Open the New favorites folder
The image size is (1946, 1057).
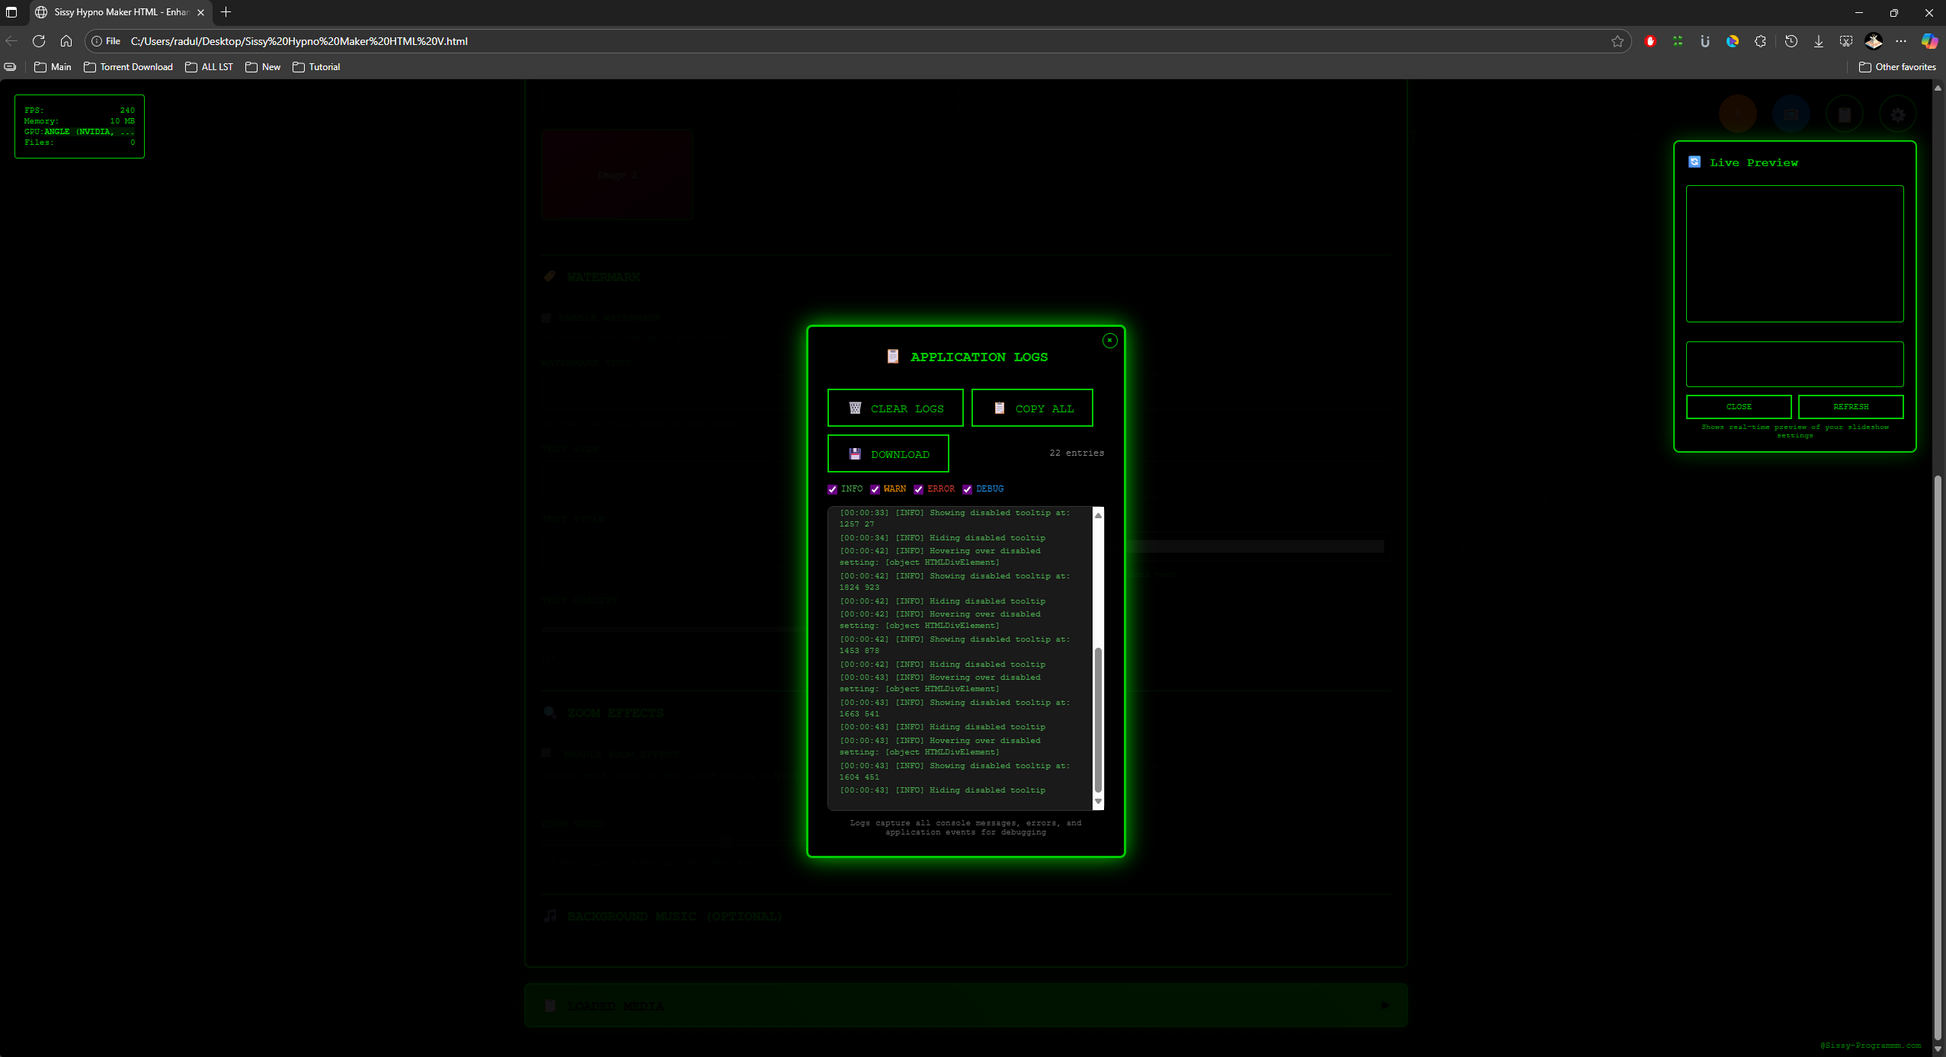tap(263, 67)
